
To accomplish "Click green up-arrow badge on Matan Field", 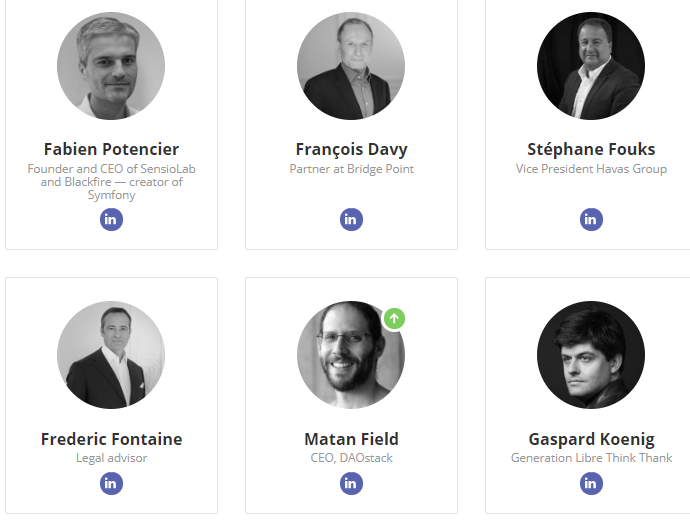I will pos(395,319).
